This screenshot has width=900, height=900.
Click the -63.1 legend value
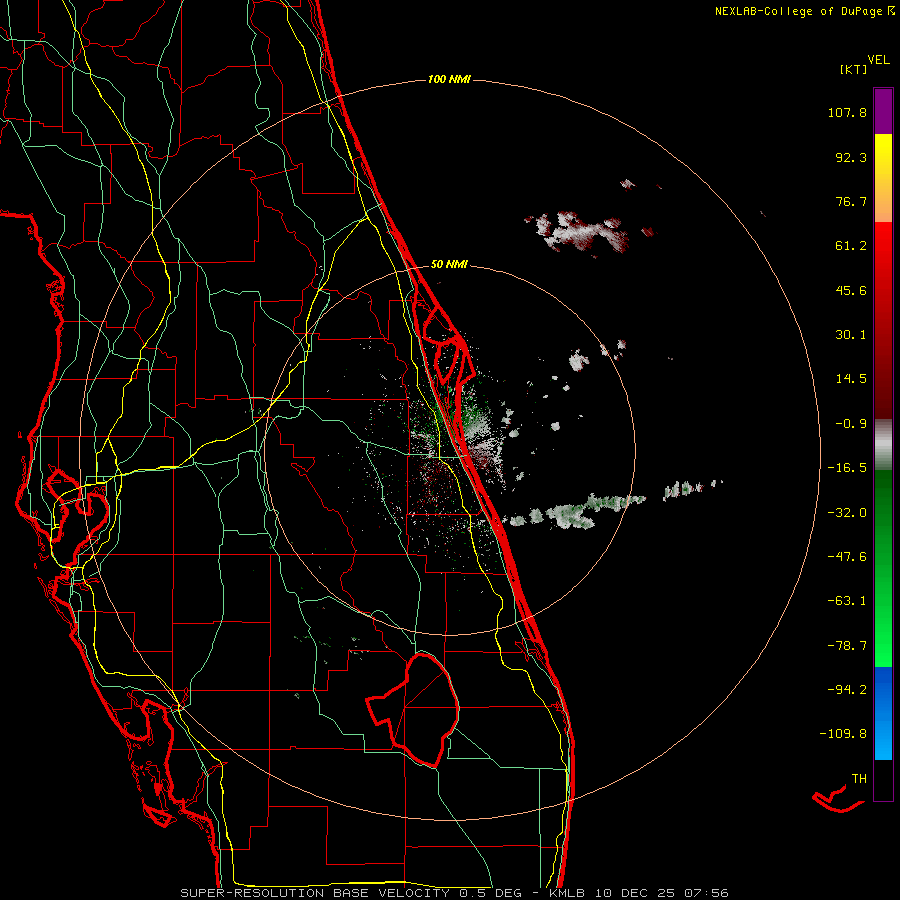coord(847,601)
